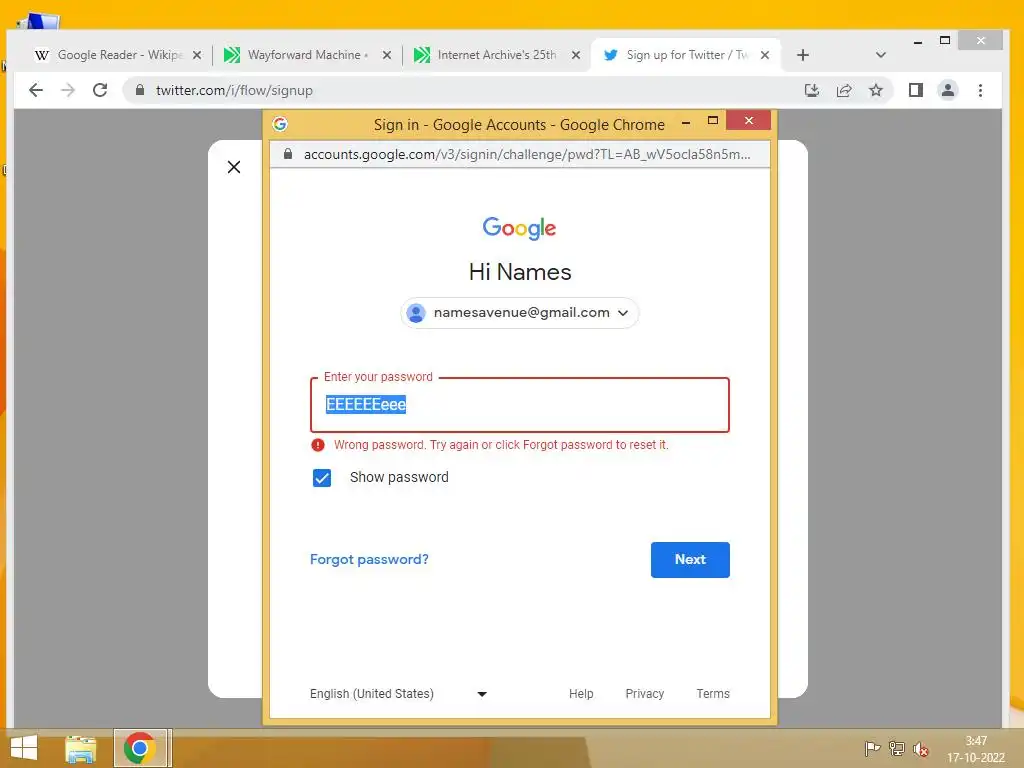
Task: Click the padlock in twitter.com address bar
Action: click(139, 90)
